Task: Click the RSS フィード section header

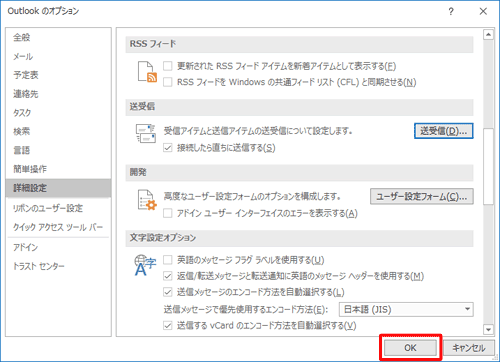Action: pyautogui.click(x=299, y=44)
